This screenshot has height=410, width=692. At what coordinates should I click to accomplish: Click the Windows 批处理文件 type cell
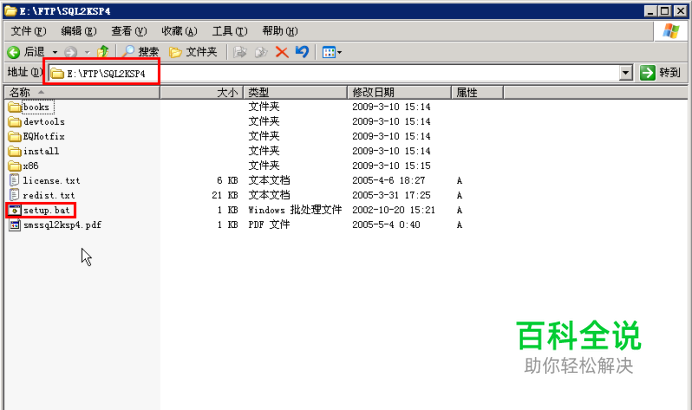tap(295, 210)
